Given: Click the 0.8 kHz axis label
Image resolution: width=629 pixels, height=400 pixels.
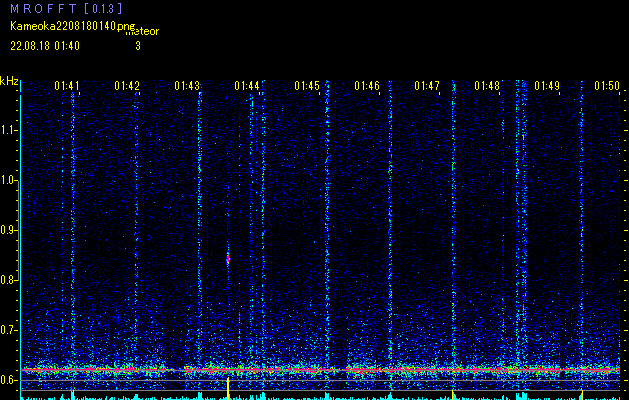Looking at the screenshot, I should [x=8, y=280].
